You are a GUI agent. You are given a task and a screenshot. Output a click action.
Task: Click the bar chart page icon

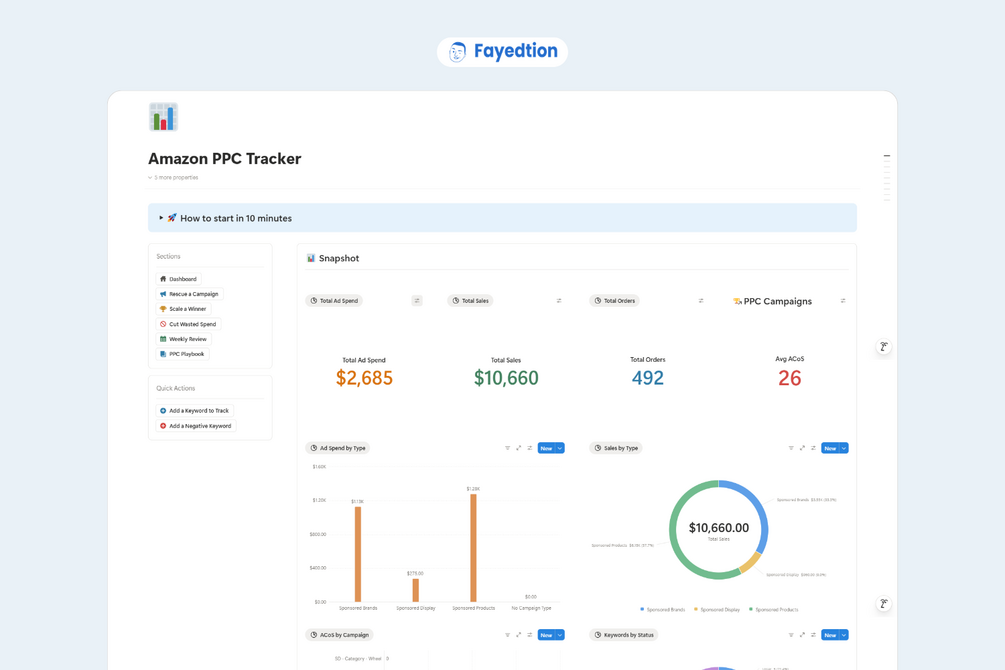[163, 117]
